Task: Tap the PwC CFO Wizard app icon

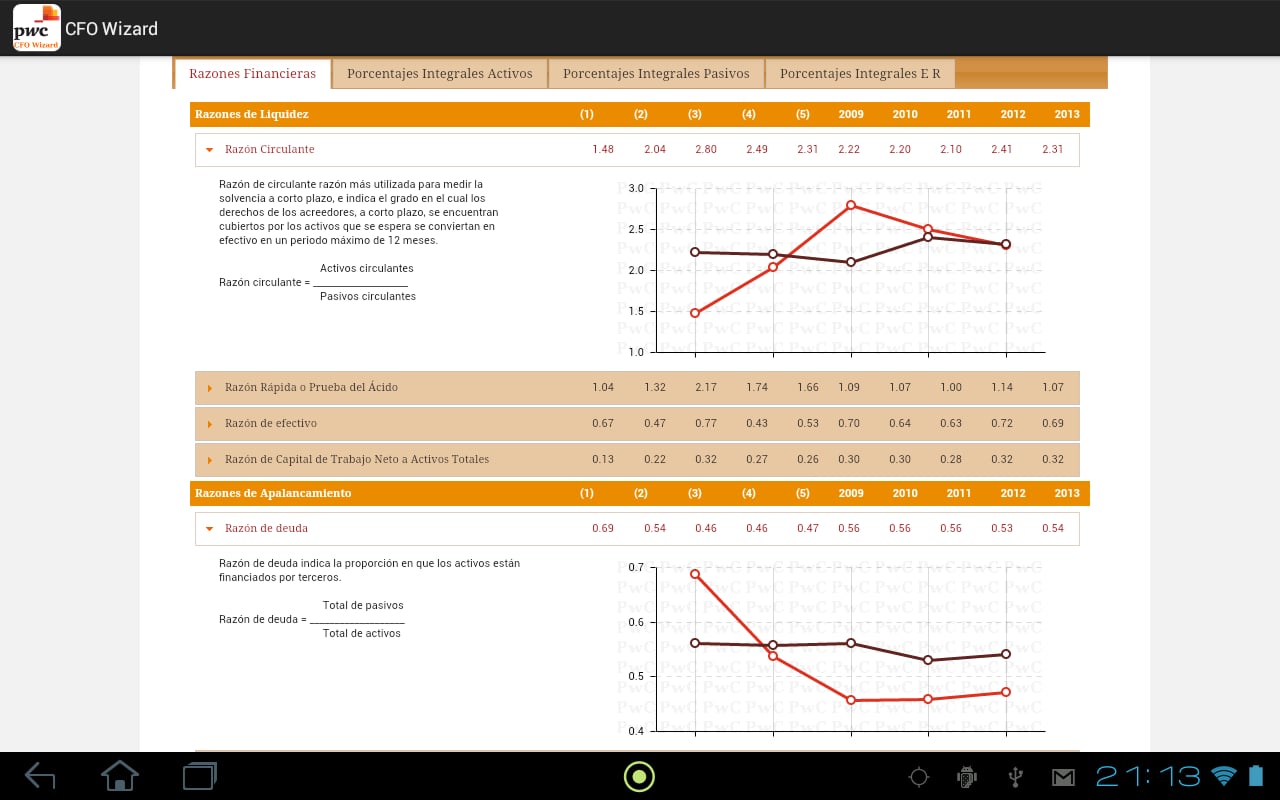Action: tap(36, 28)
